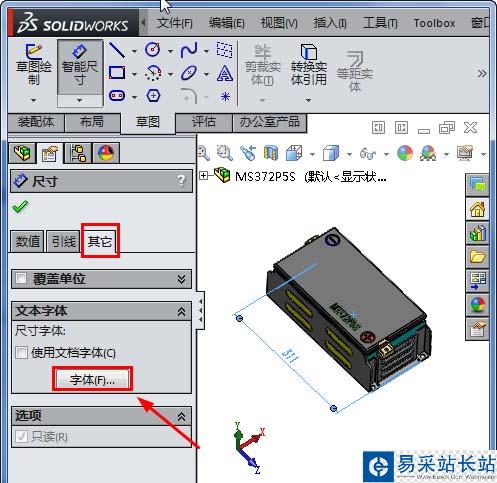Open the 视图(V) menu
497x483 pixels.
point(279,23)
